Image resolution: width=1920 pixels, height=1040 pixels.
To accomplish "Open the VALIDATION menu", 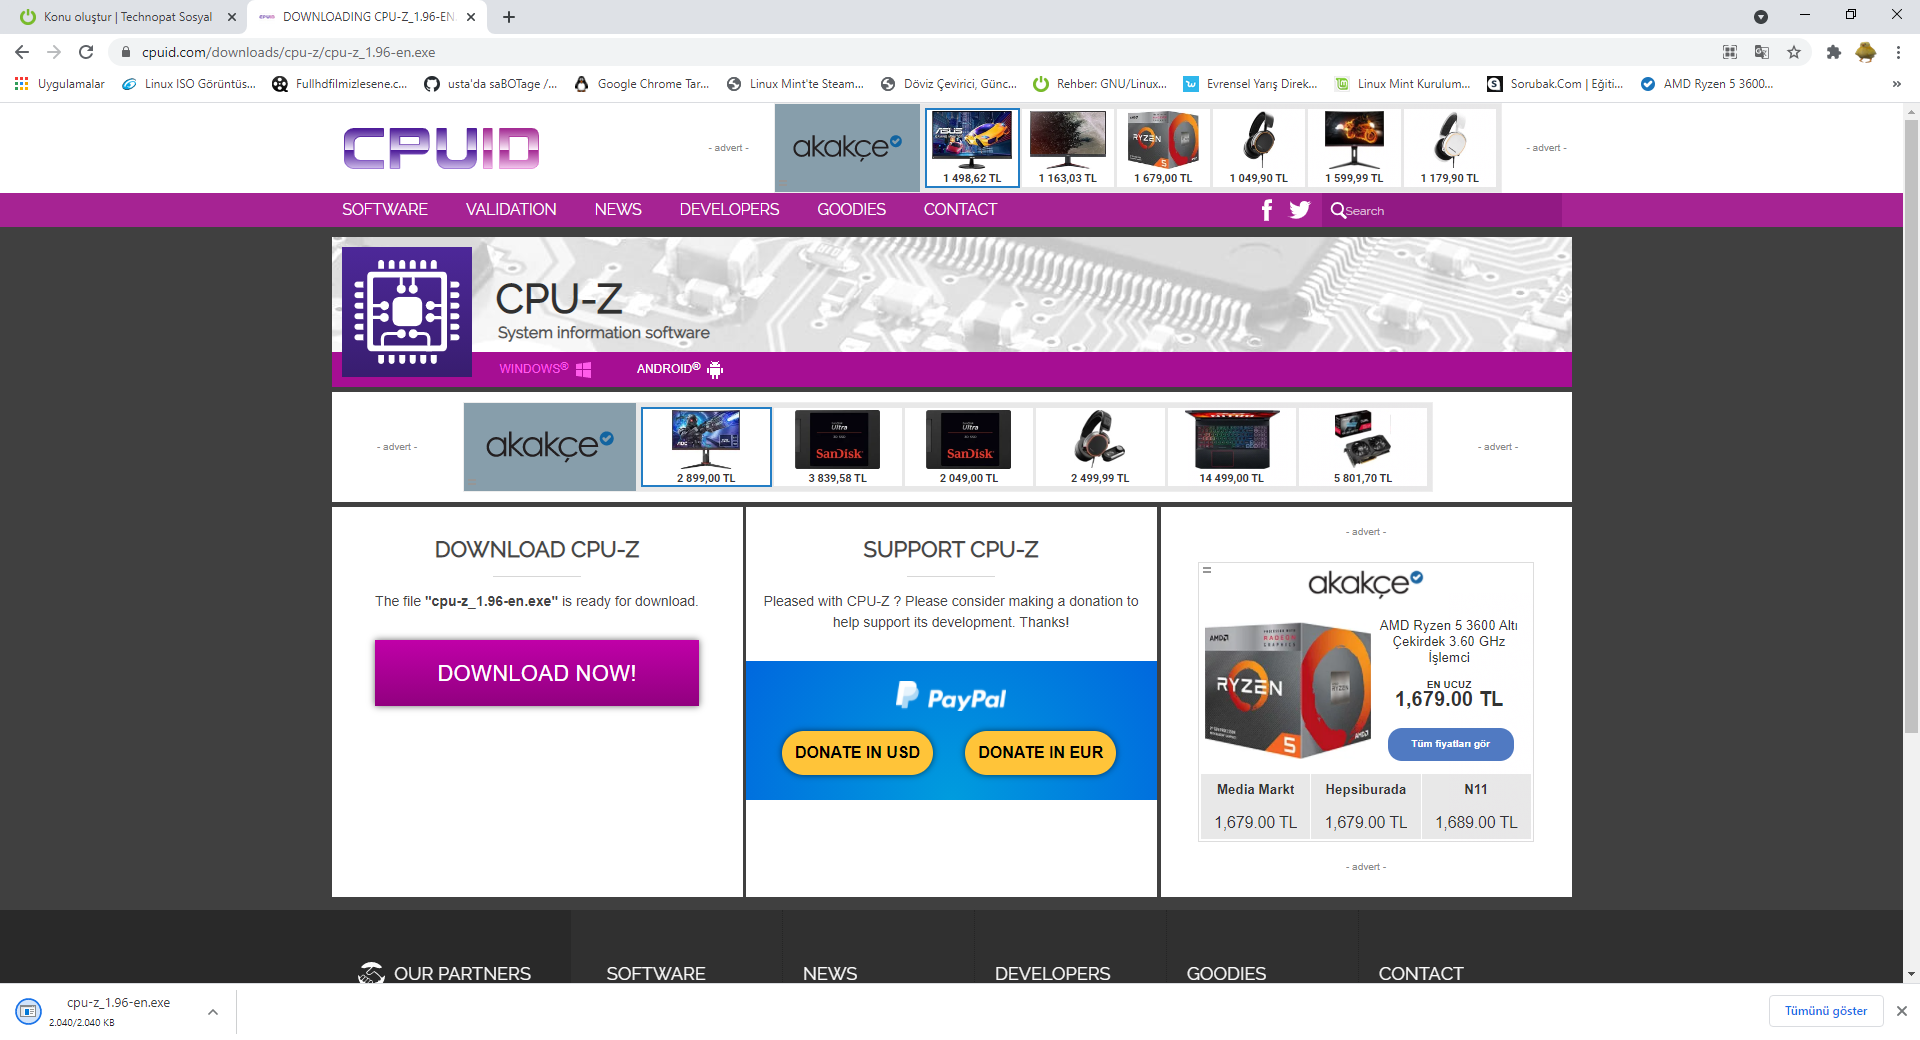I will click(x=511, y=210).
